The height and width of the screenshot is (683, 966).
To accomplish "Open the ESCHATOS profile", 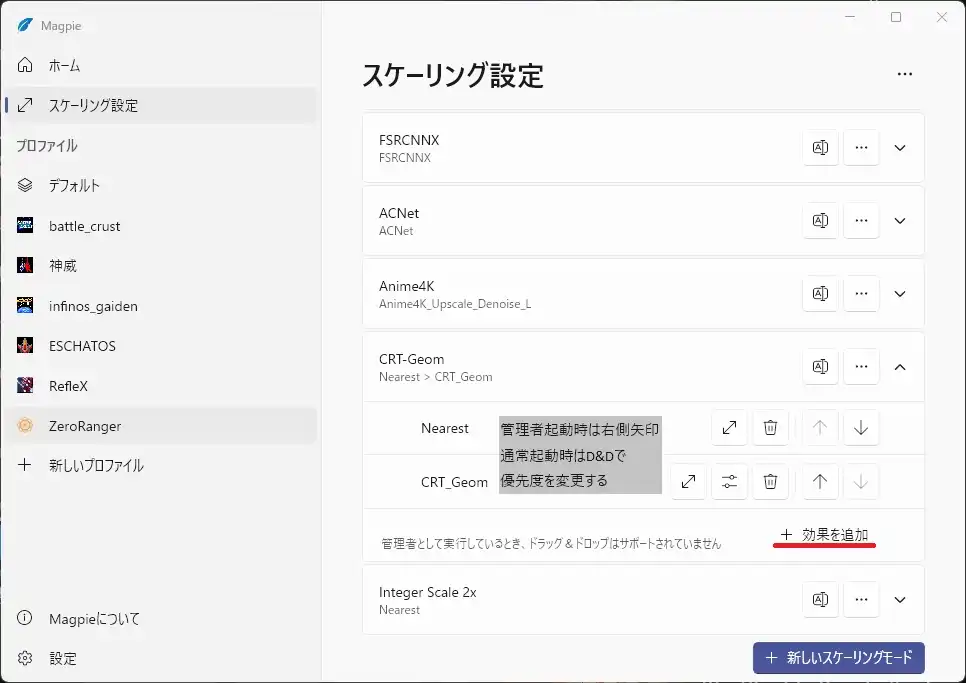I will 82,346.
